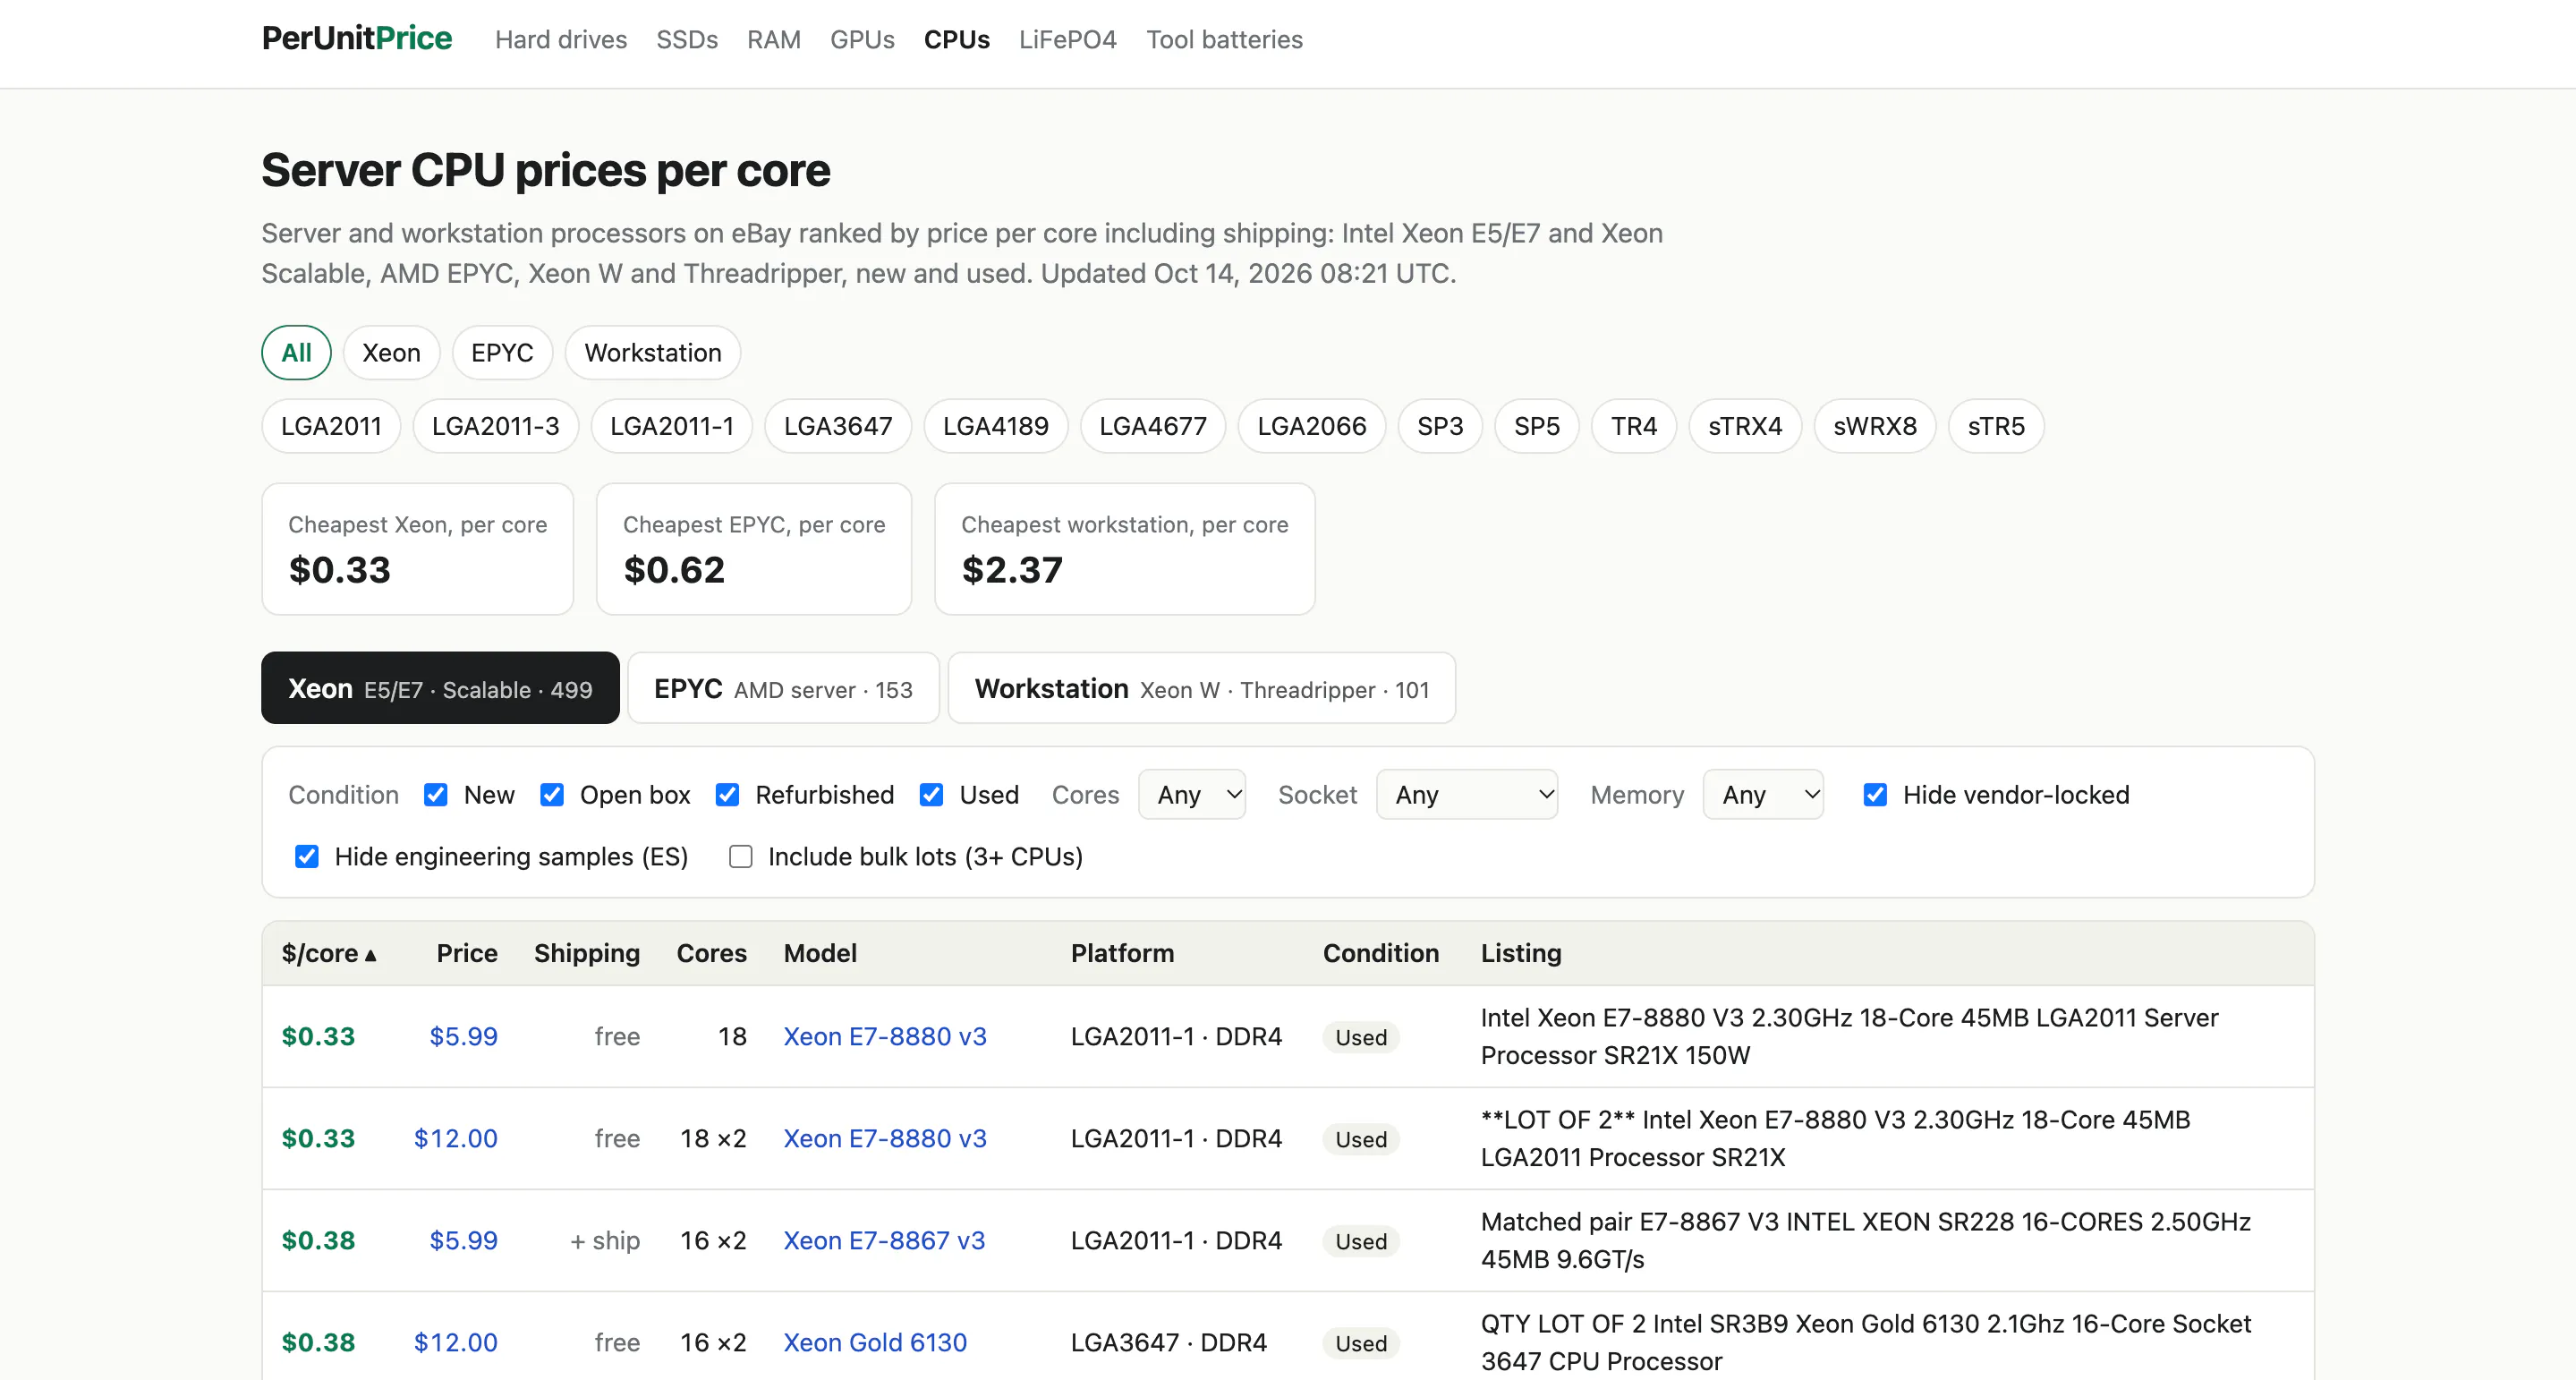Screen dimensions: 2576x1380
Task: Switch to Xeon E5/E7 Scalable tab
Action: click(x=440, y=688)
